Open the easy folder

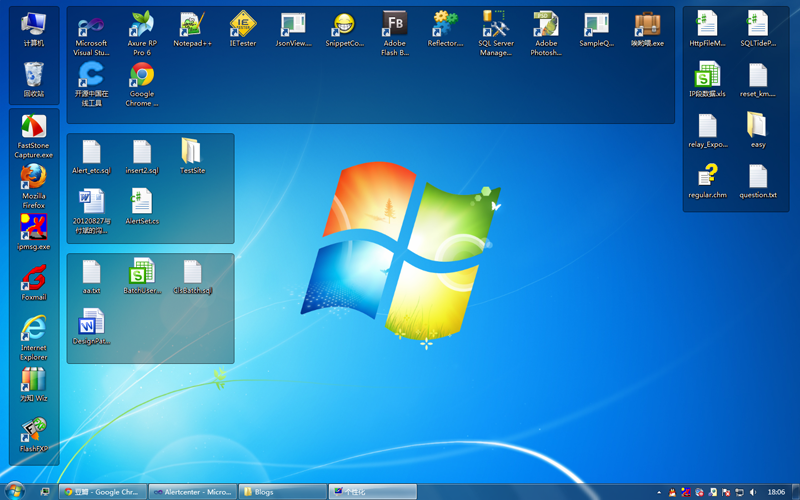pyautogui.click(x=758, y=130)
